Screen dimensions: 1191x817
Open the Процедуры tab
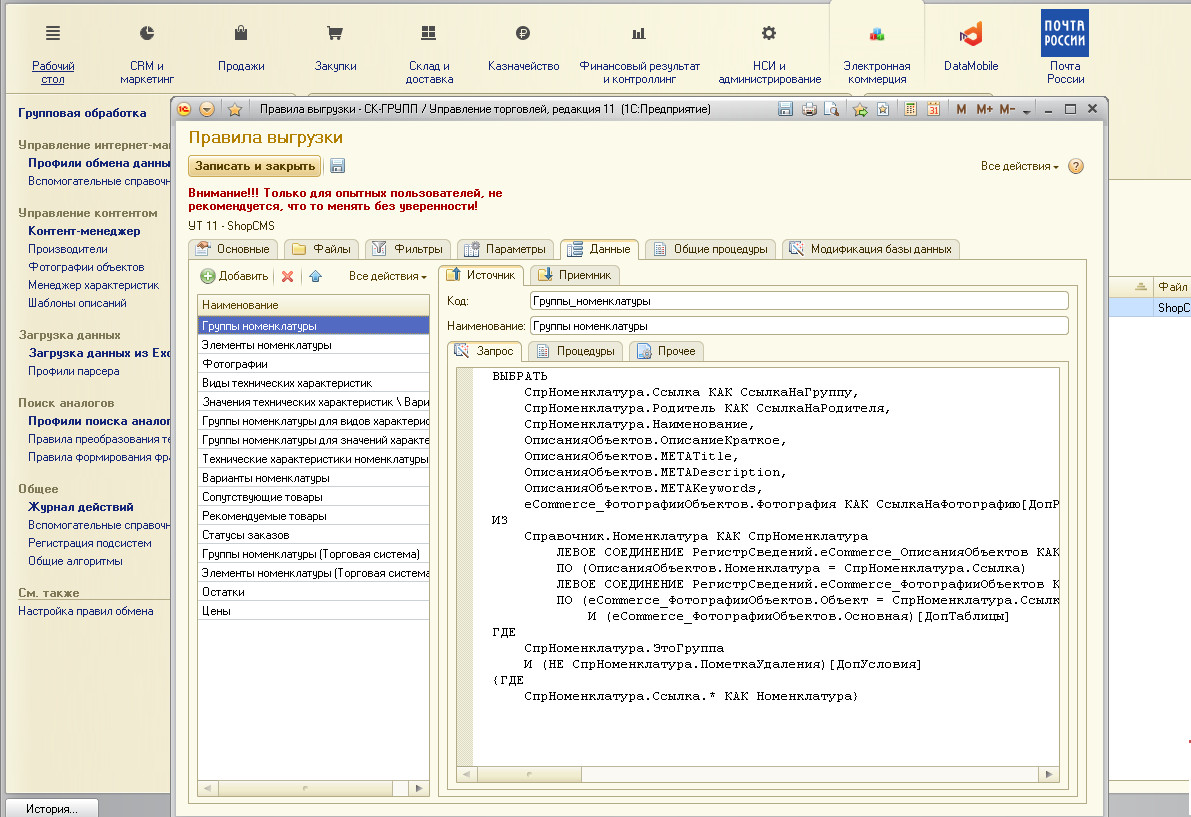tap(576, 351)
